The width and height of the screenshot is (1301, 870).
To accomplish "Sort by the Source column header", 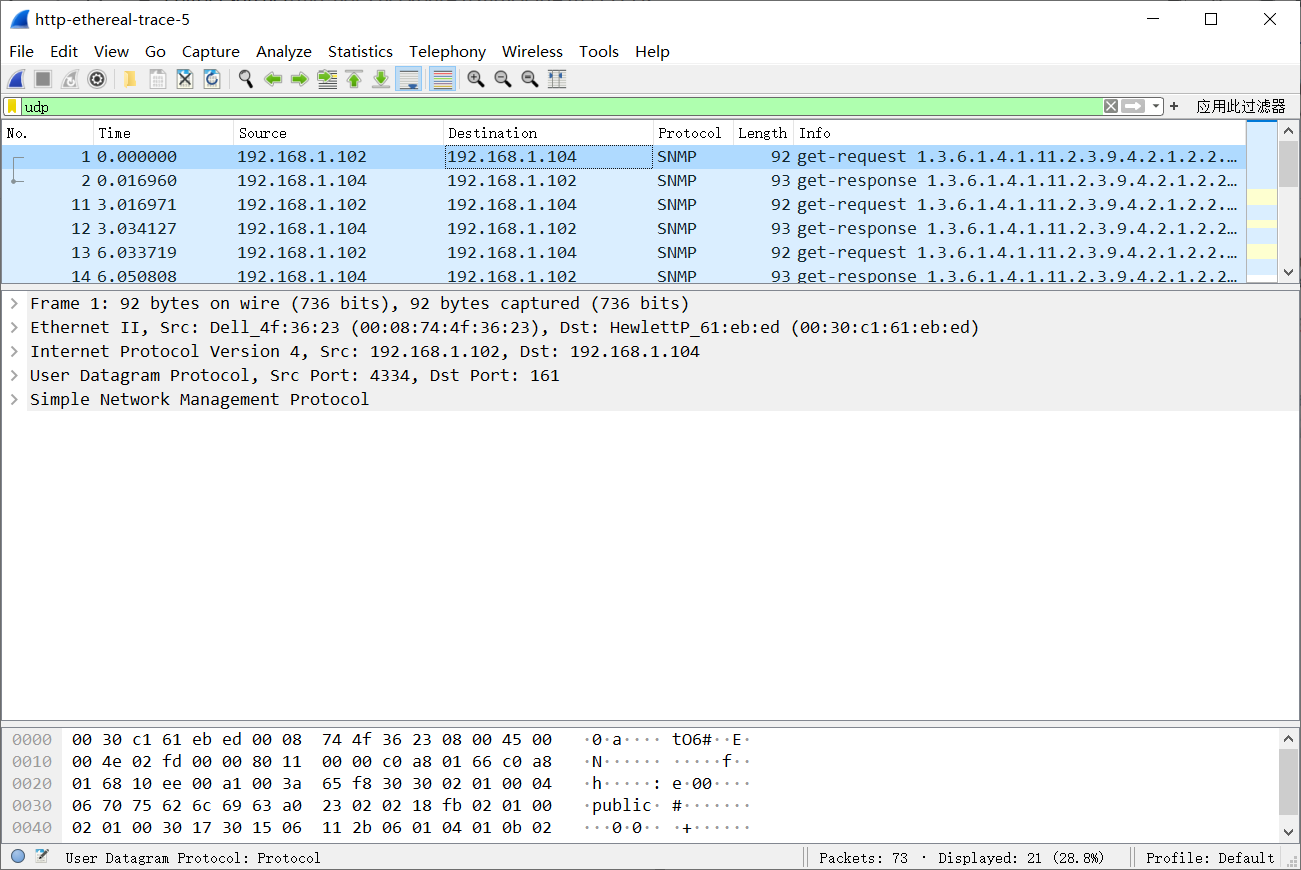I will click(x=339, y=133).
